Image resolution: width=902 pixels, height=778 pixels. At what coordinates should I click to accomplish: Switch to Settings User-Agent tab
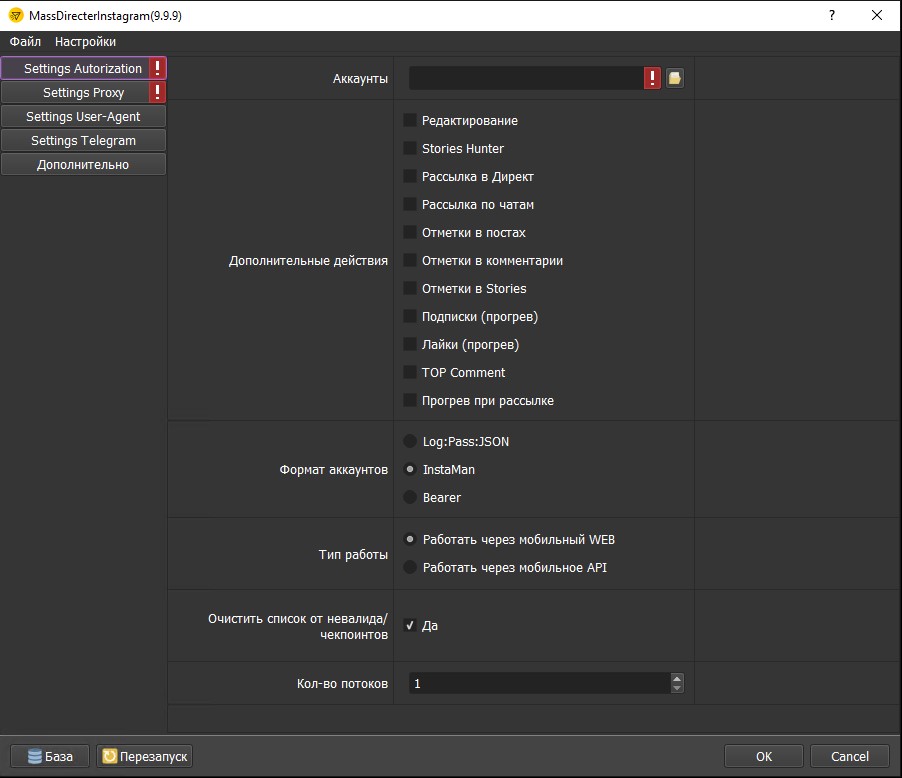[x=83, y=116]
